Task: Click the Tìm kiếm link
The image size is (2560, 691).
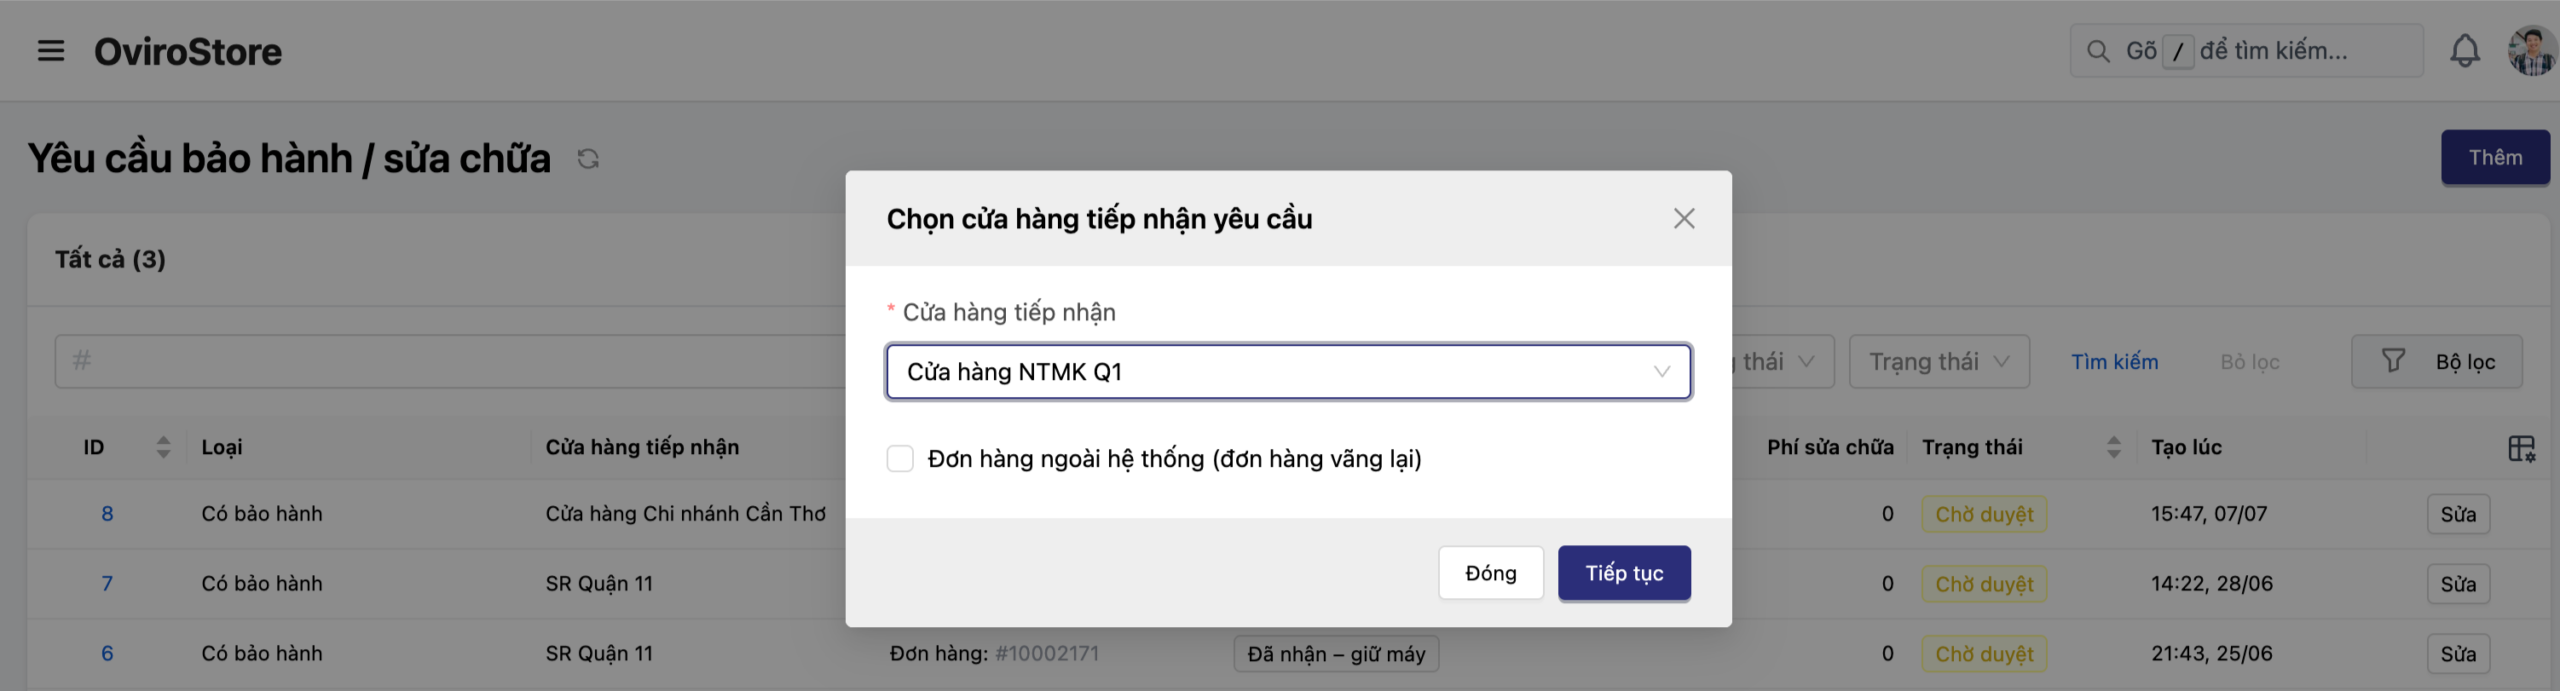Action: coord(2114,362)
